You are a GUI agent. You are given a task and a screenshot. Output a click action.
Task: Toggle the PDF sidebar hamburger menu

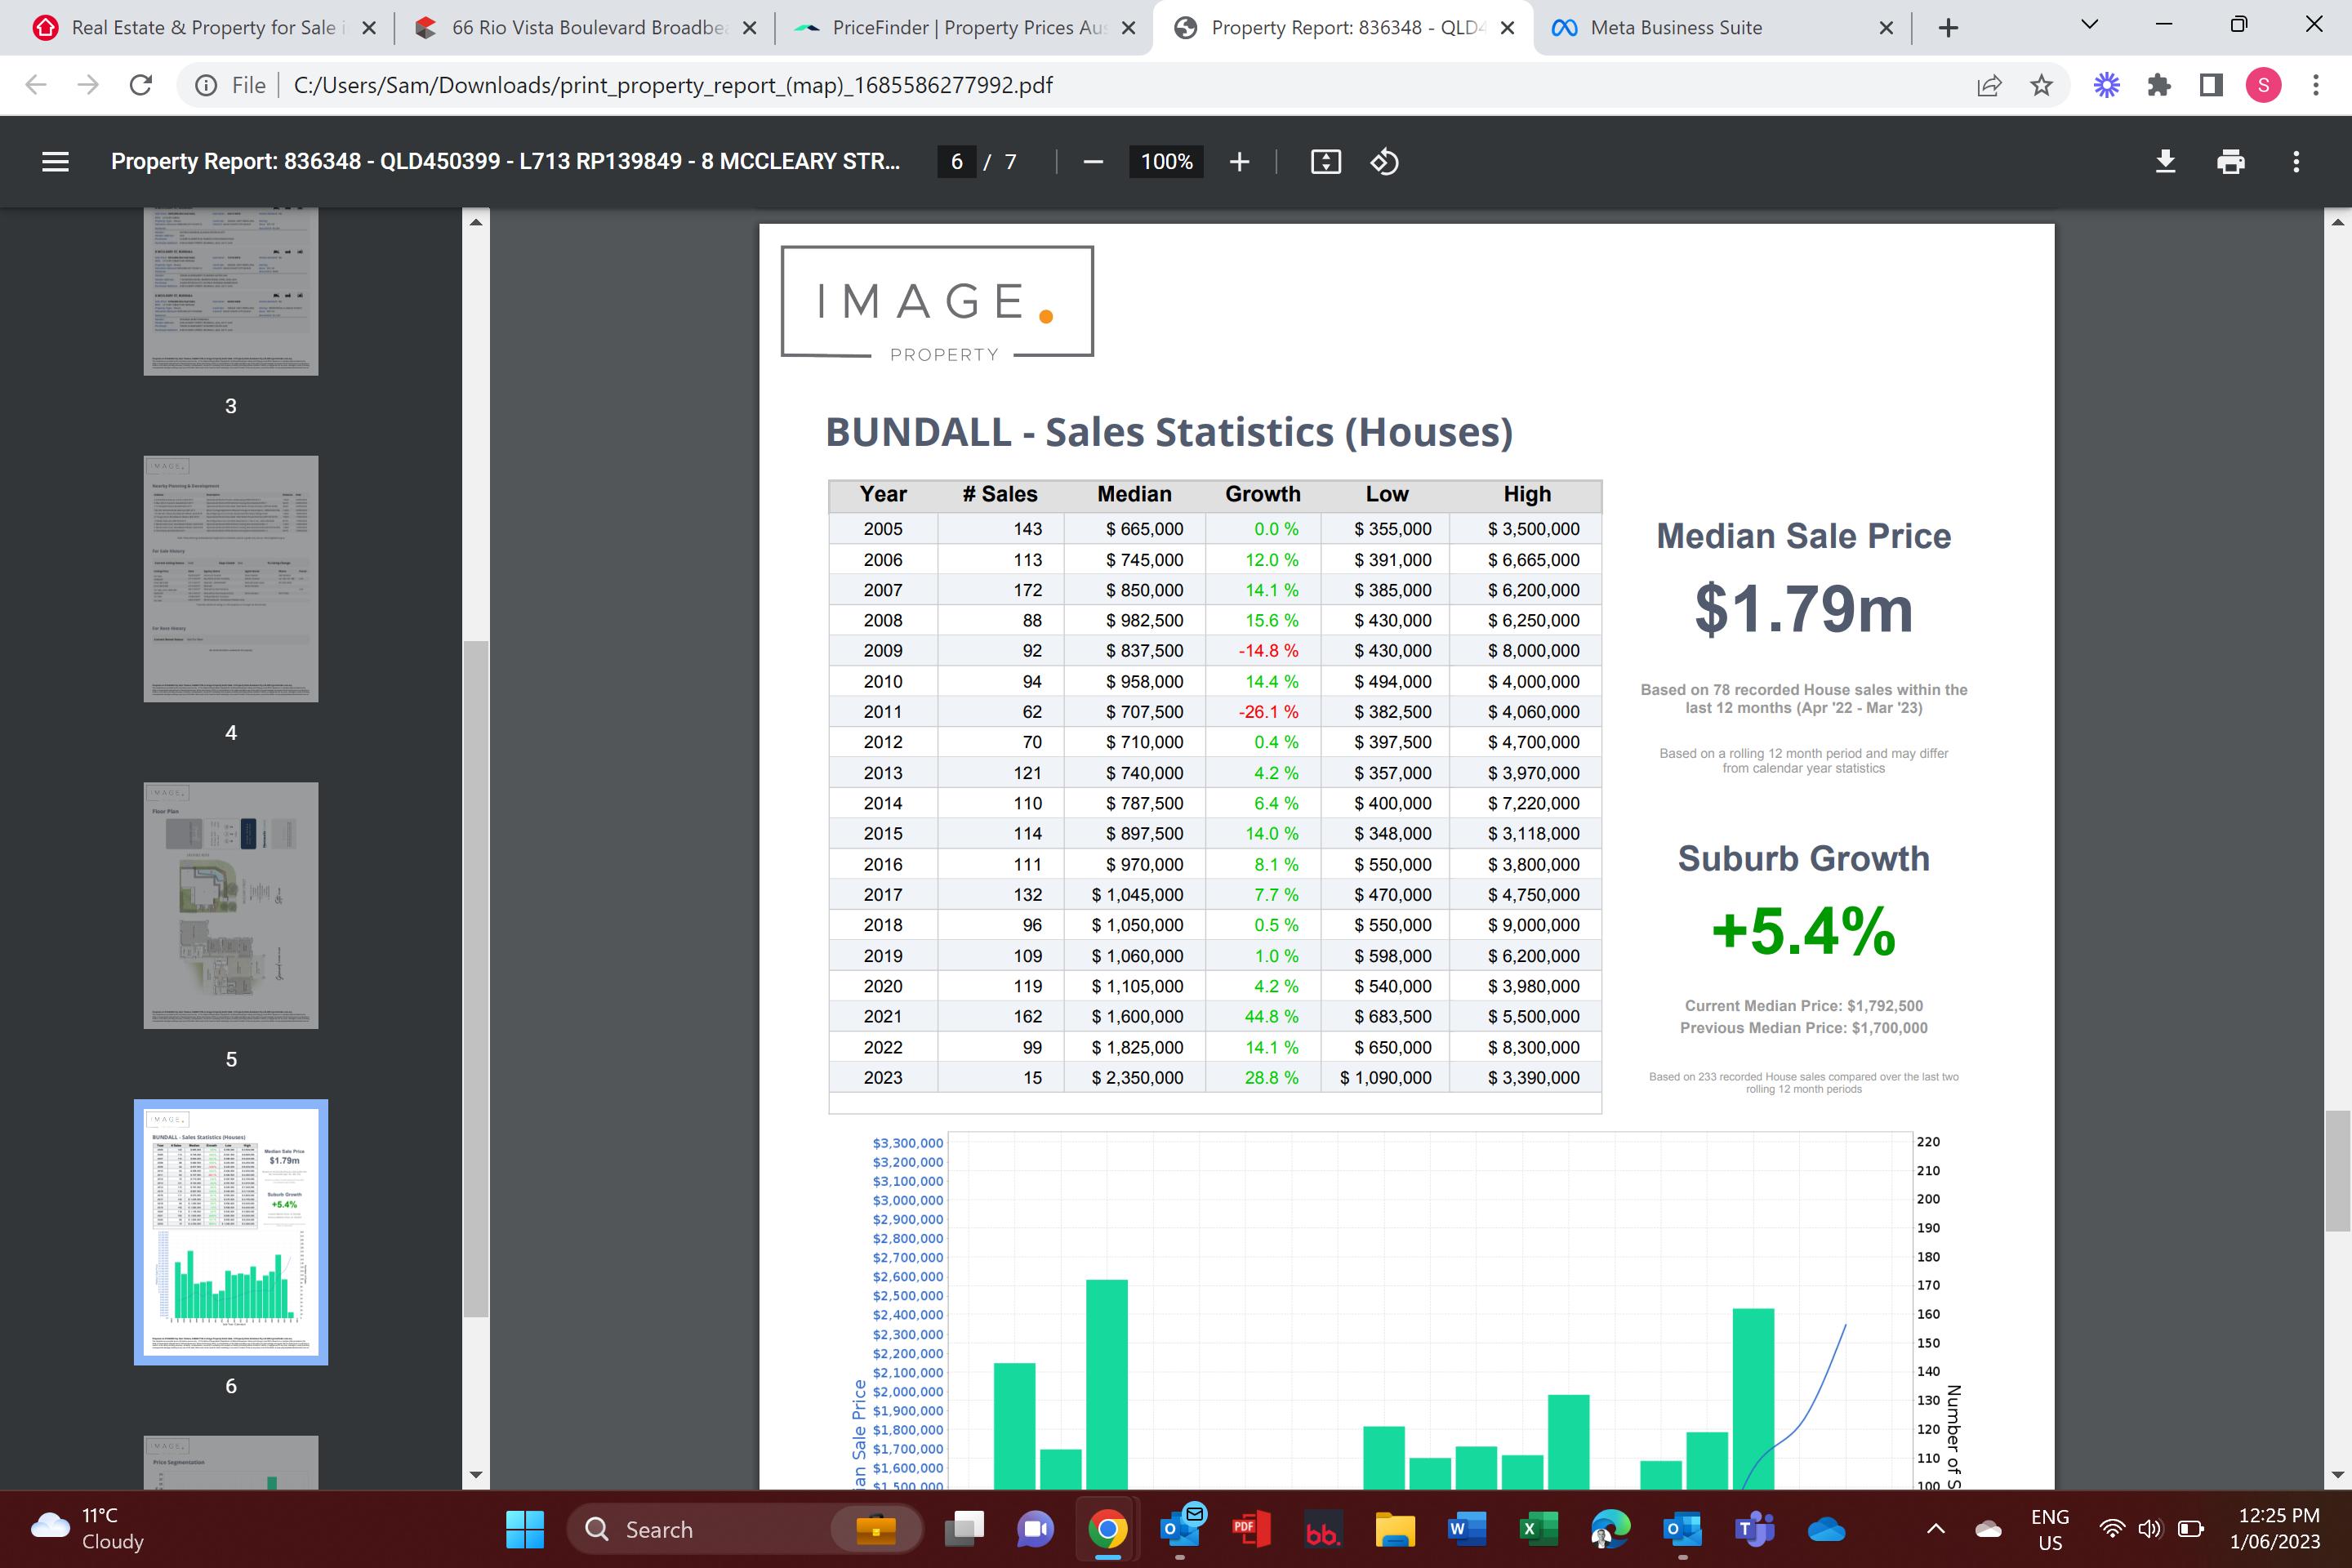point(56,162)
